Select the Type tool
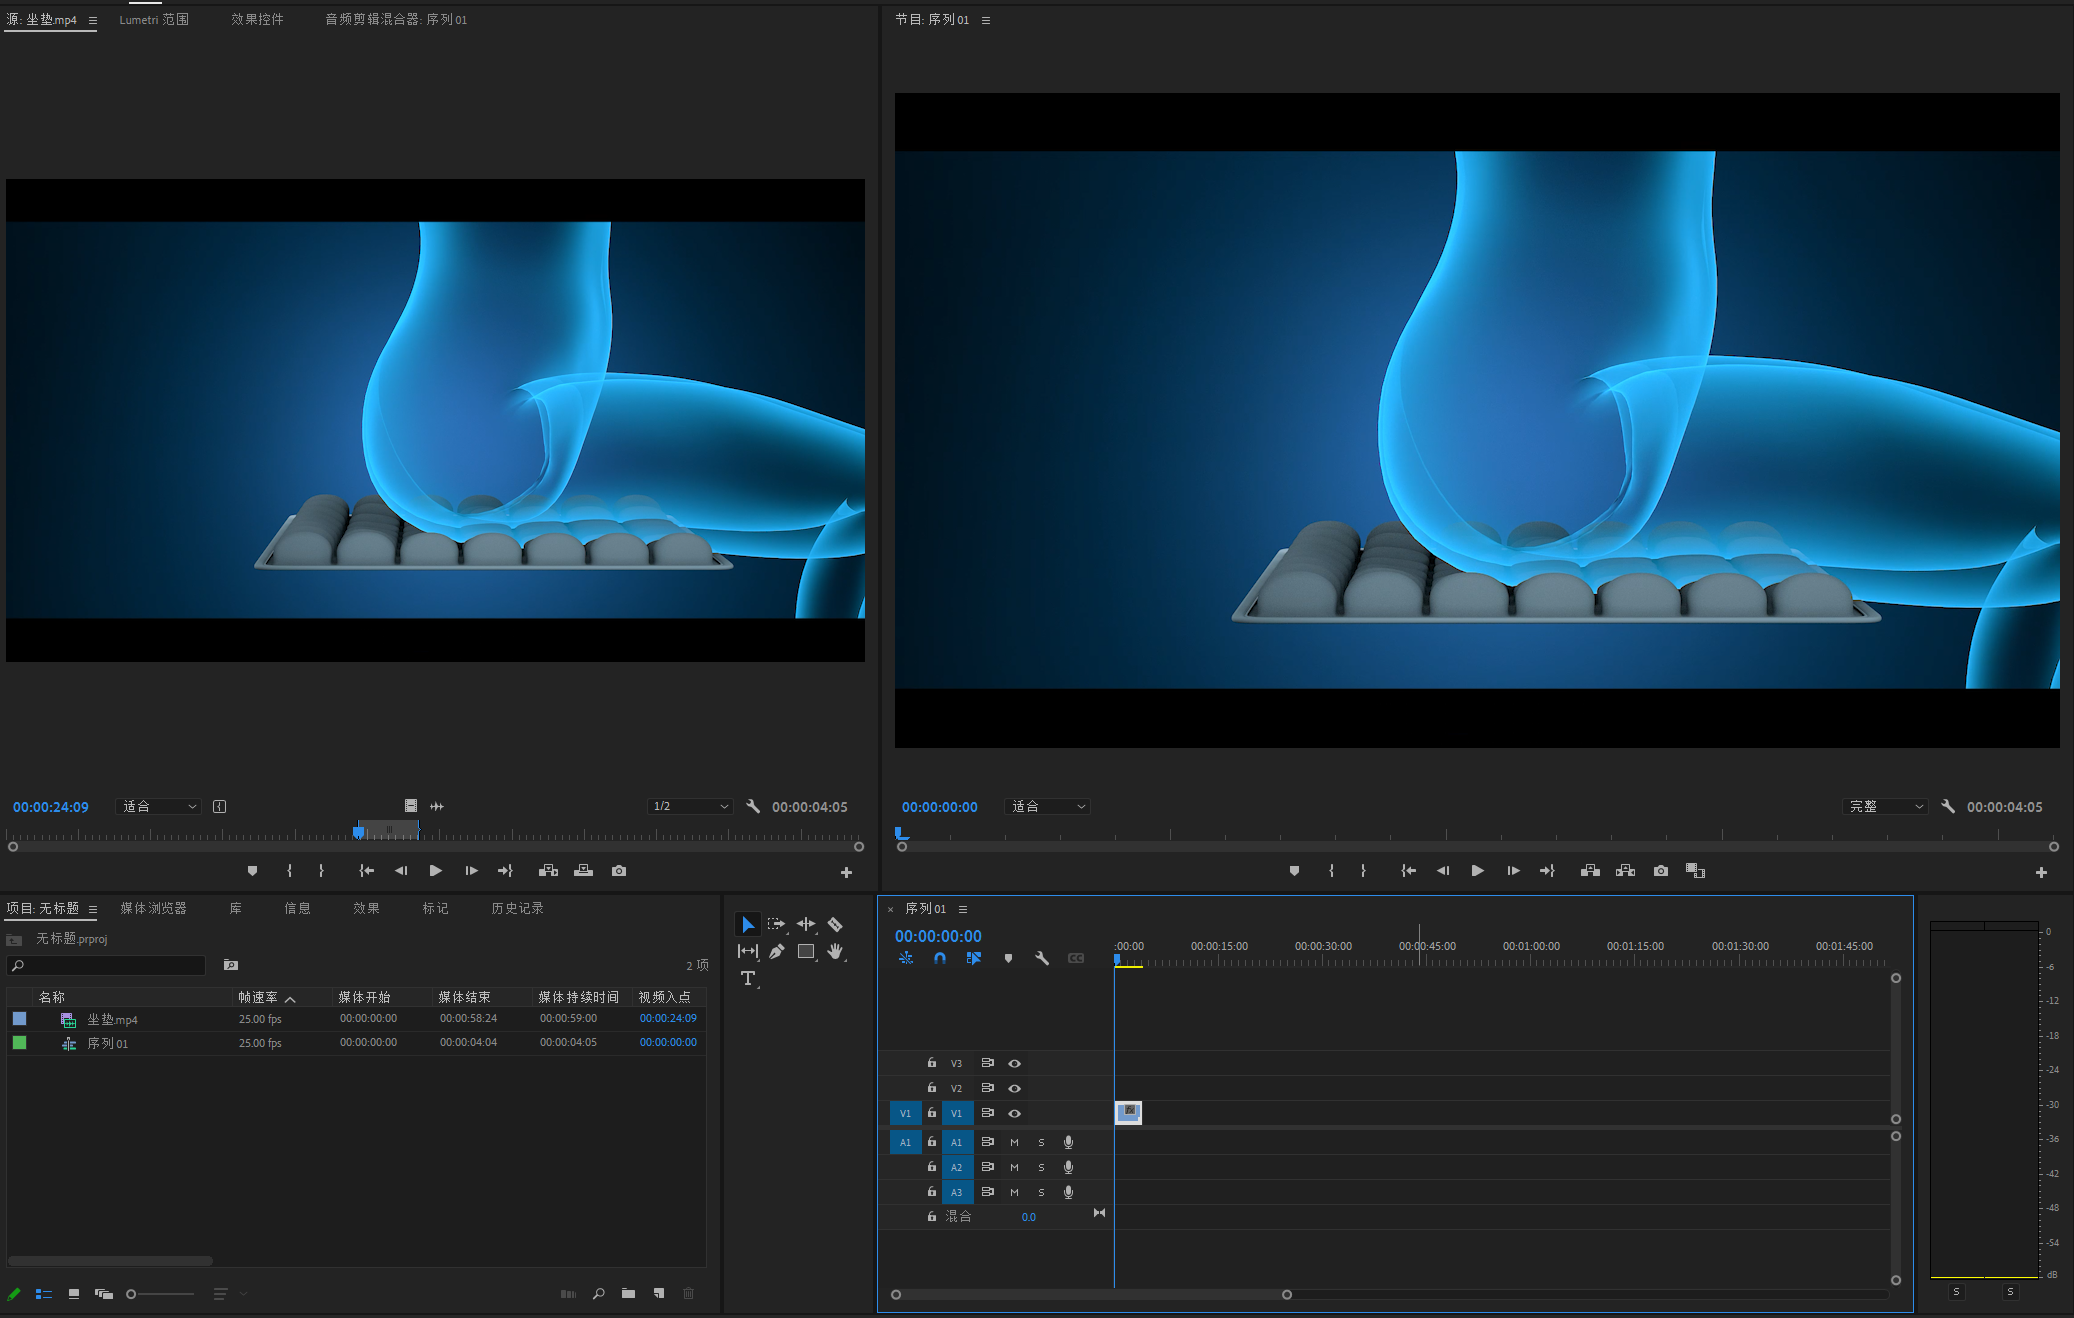 tap(748, 978)
